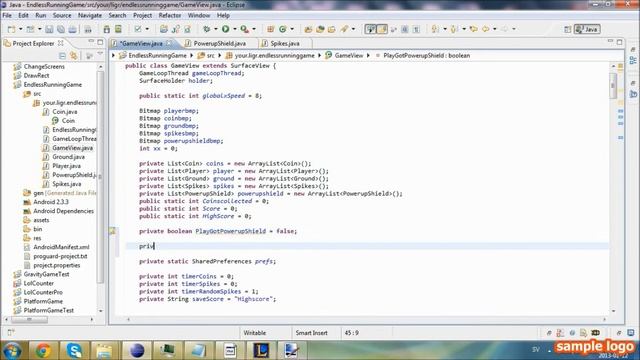Open the Debug dropdown arrow
Viewport: 640px width, 360px height.
pos(216,29)
